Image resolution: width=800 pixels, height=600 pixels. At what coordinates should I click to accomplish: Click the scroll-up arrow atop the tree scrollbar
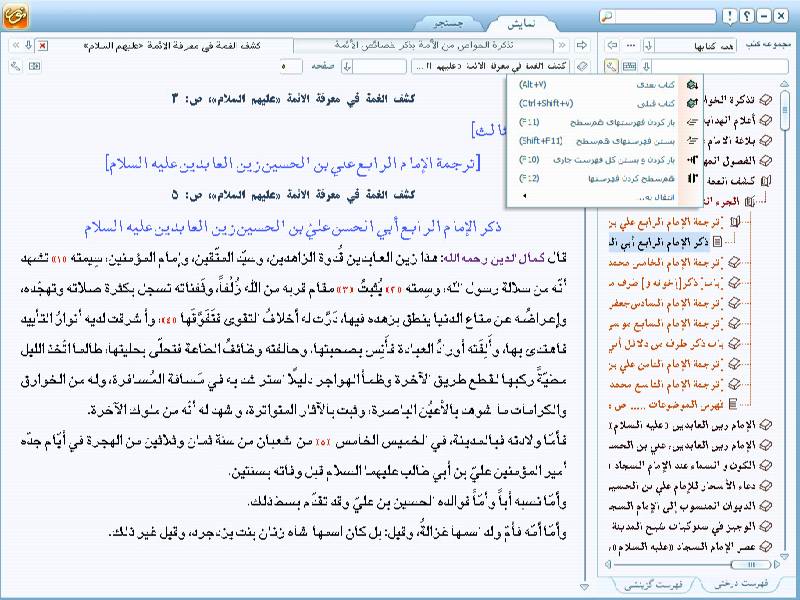[785, 84]
